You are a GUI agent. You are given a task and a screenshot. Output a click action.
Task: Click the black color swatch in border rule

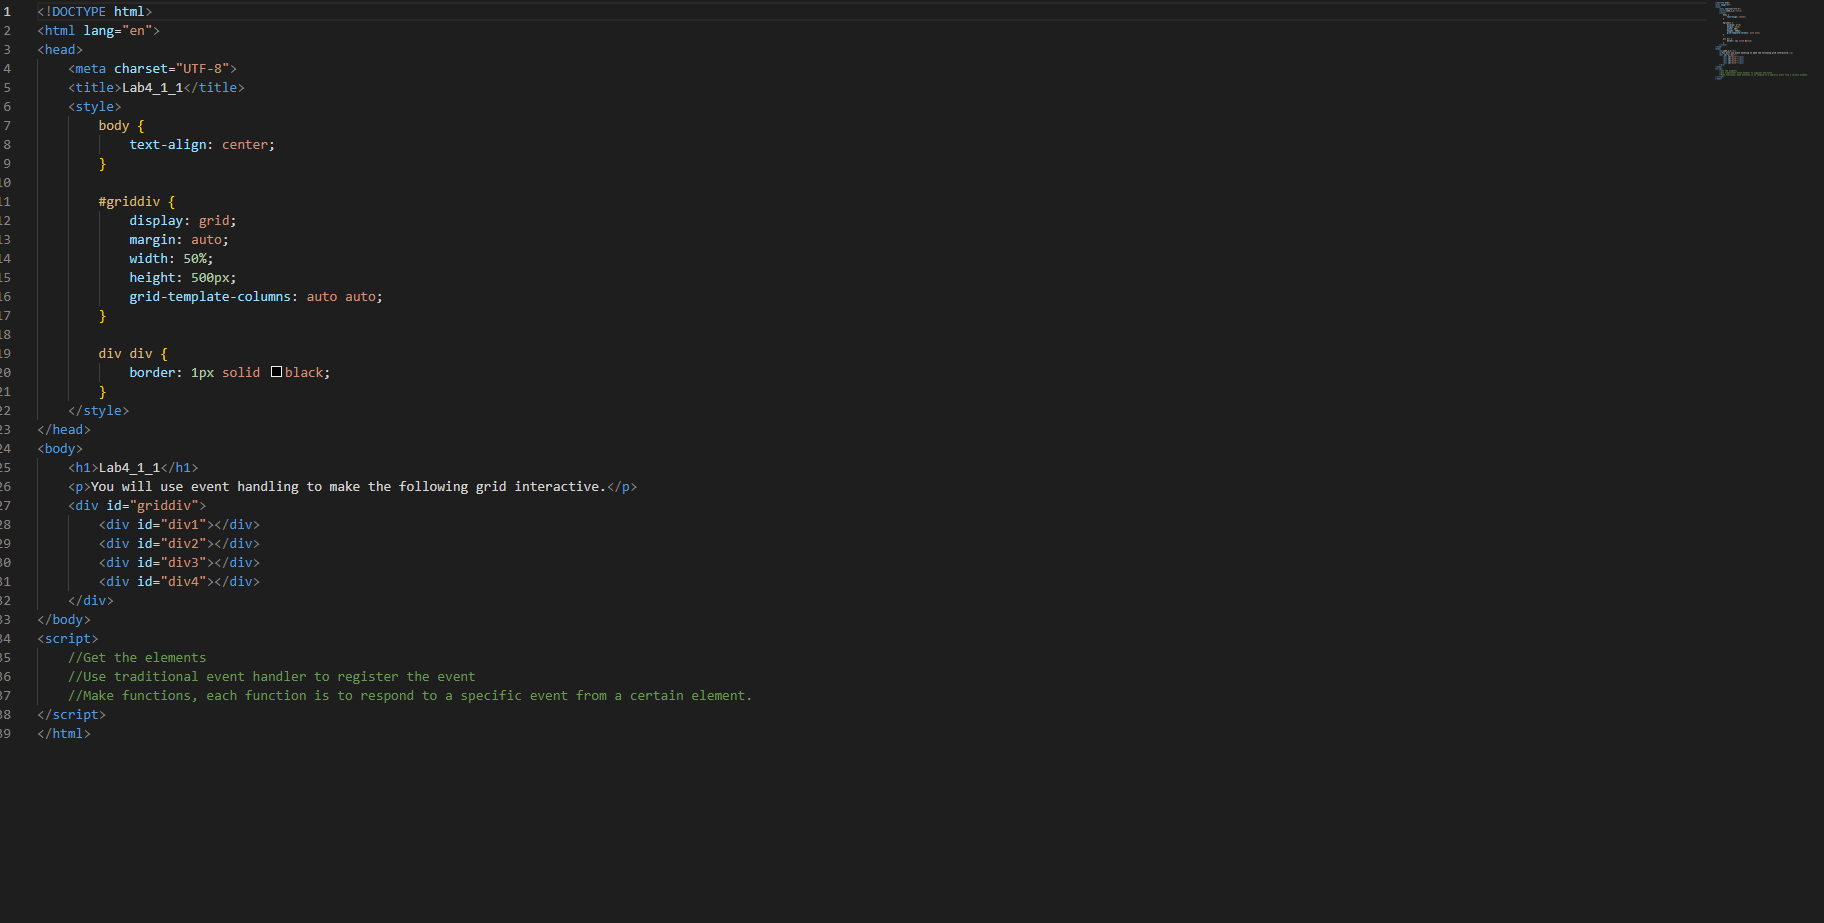[x=276, y=372]
